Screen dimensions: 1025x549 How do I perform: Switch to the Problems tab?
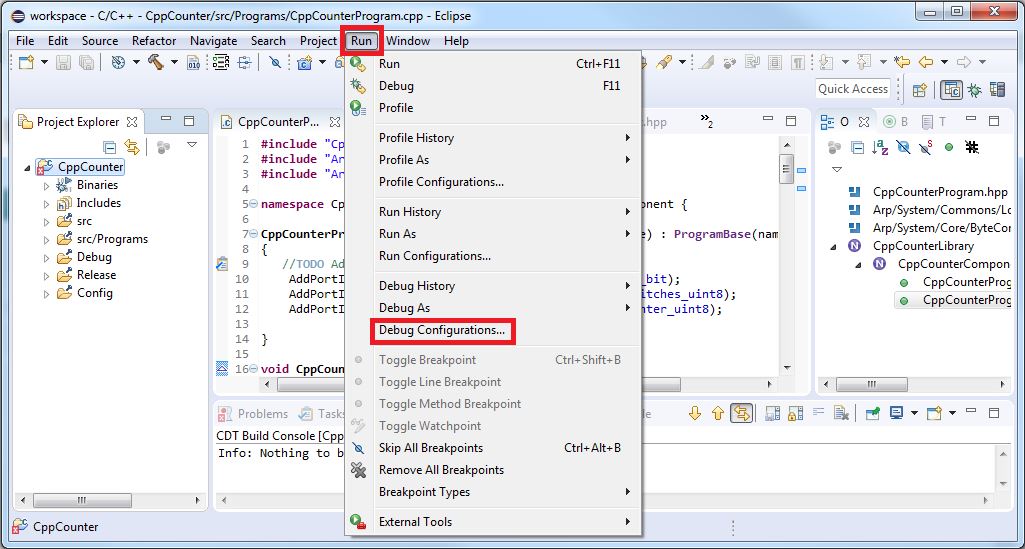point(255,414)
